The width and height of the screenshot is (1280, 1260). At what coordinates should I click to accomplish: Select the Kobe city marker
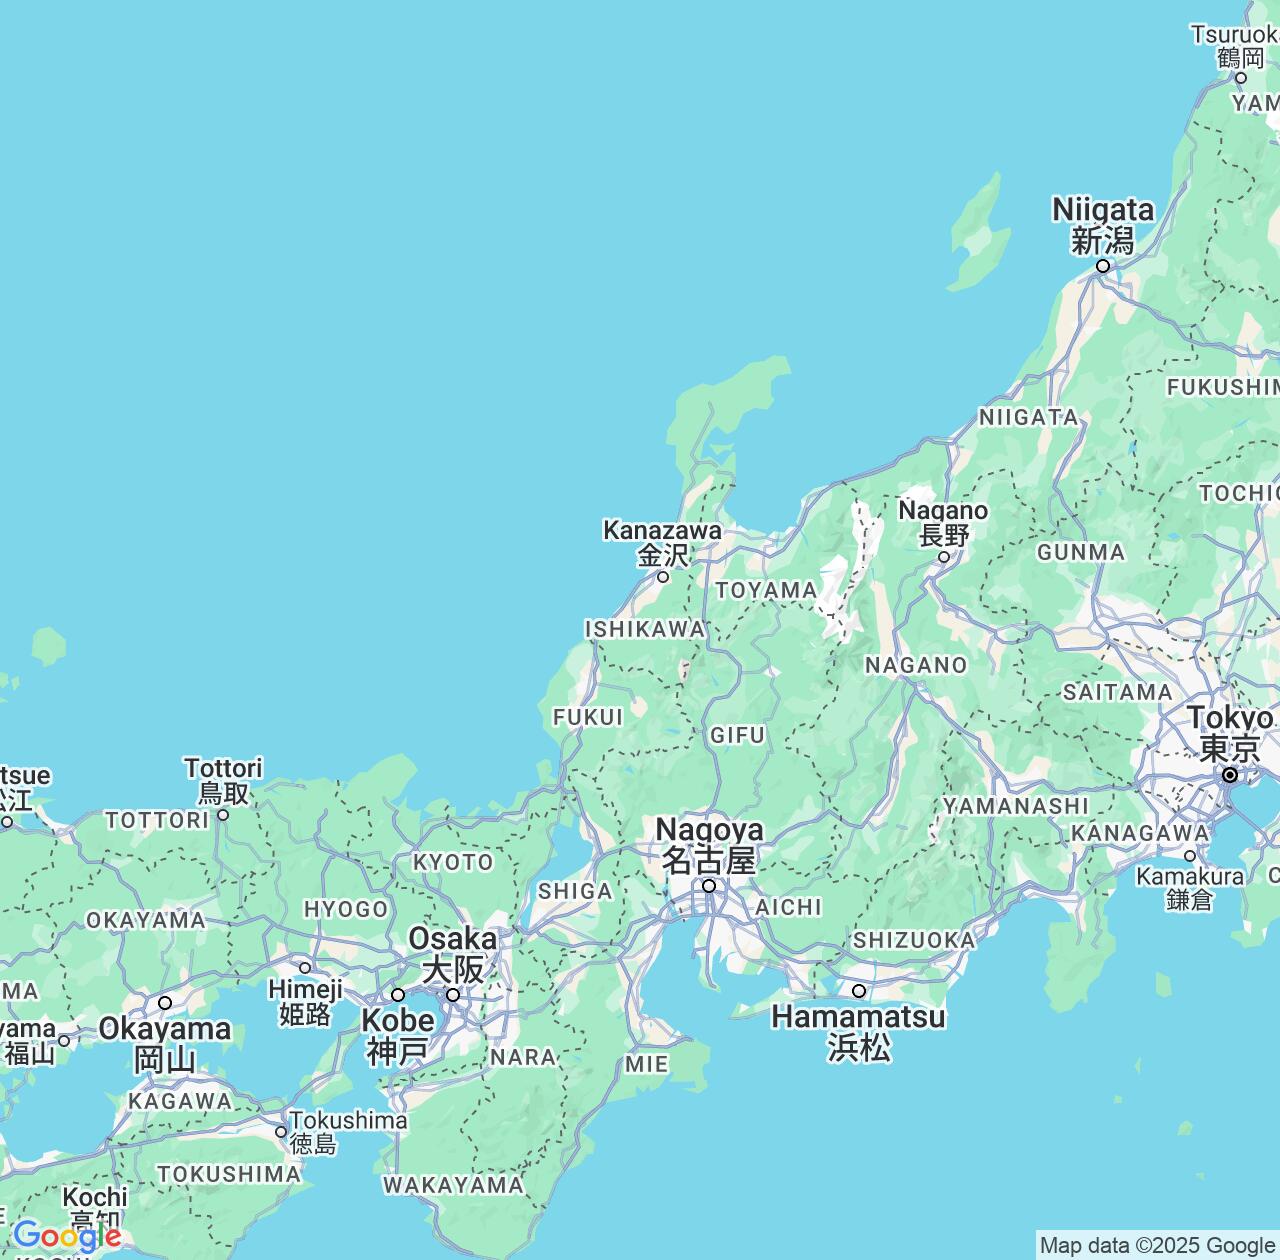point(398,995)
